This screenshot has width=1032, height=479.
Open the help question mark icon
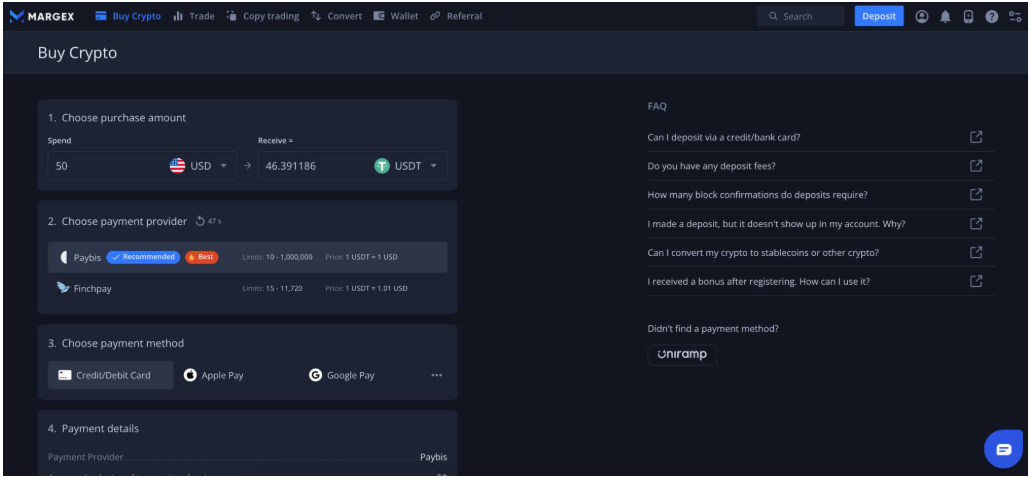pos(992,16)
